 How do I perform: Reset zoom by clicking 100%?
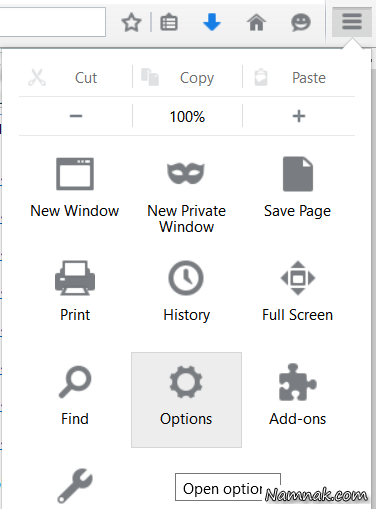tap(187, 116)
